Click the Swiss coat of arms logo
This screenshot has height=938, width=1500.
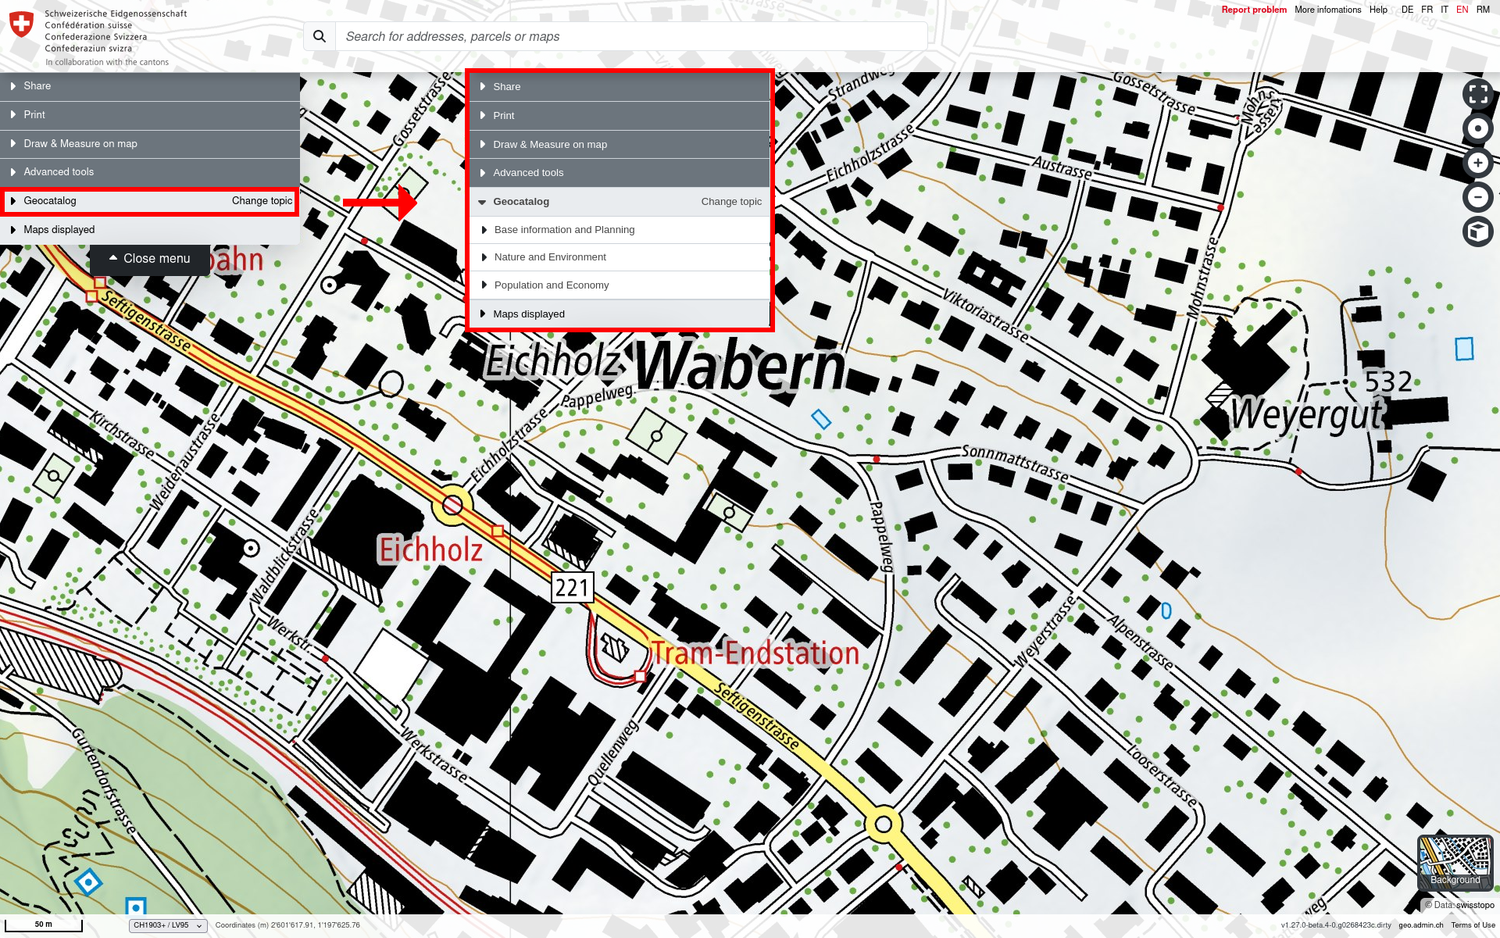pyautogui.click(x=21, y=24)
